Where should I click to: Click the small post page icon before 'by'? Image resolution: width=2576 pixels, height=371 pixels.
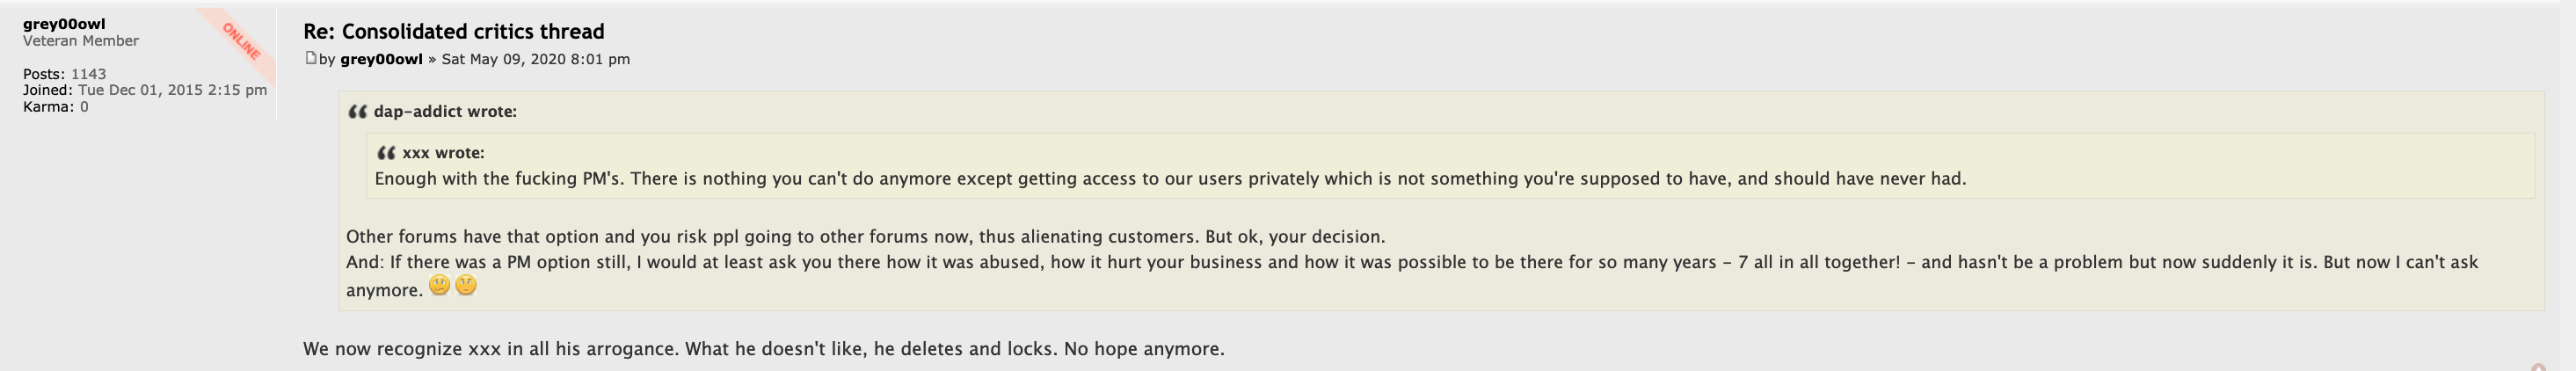(310, 58)
